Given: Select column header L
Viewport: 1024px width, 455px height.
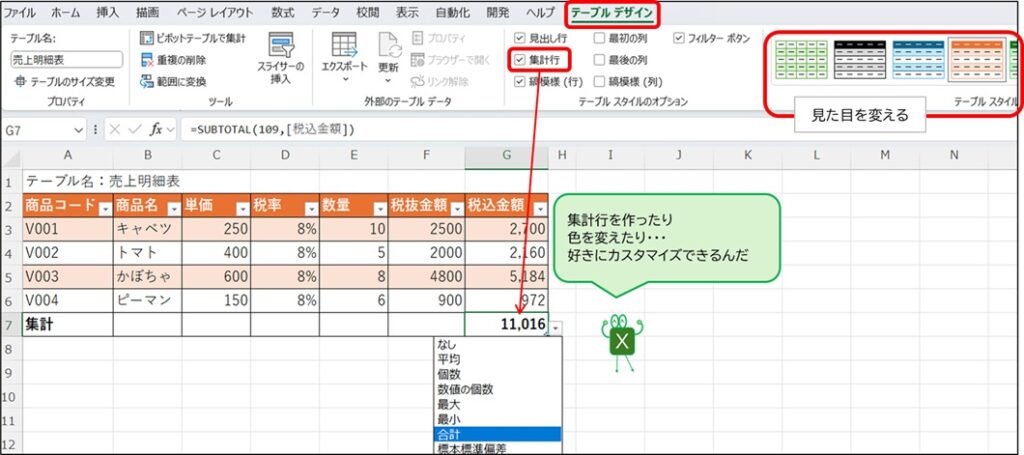Looking at the screenshot, I should 816,155.
